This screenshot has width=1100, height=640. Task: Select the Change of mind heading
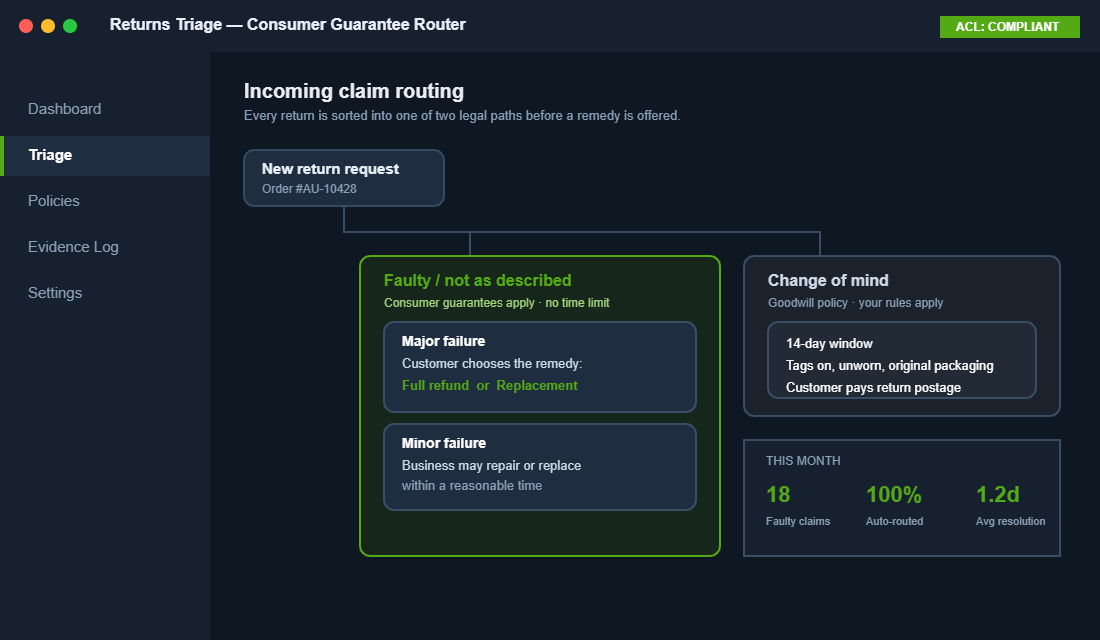[828, 280]
